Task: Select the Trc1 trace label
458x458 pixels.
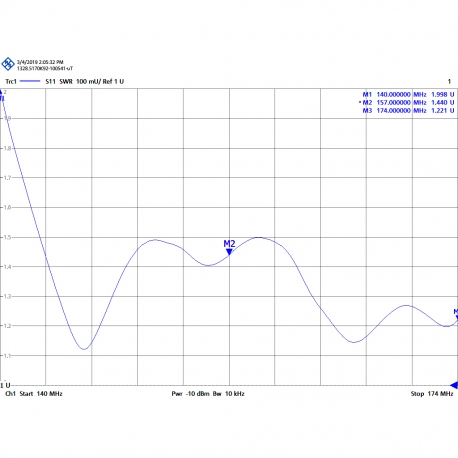Action: coord(11,81)
